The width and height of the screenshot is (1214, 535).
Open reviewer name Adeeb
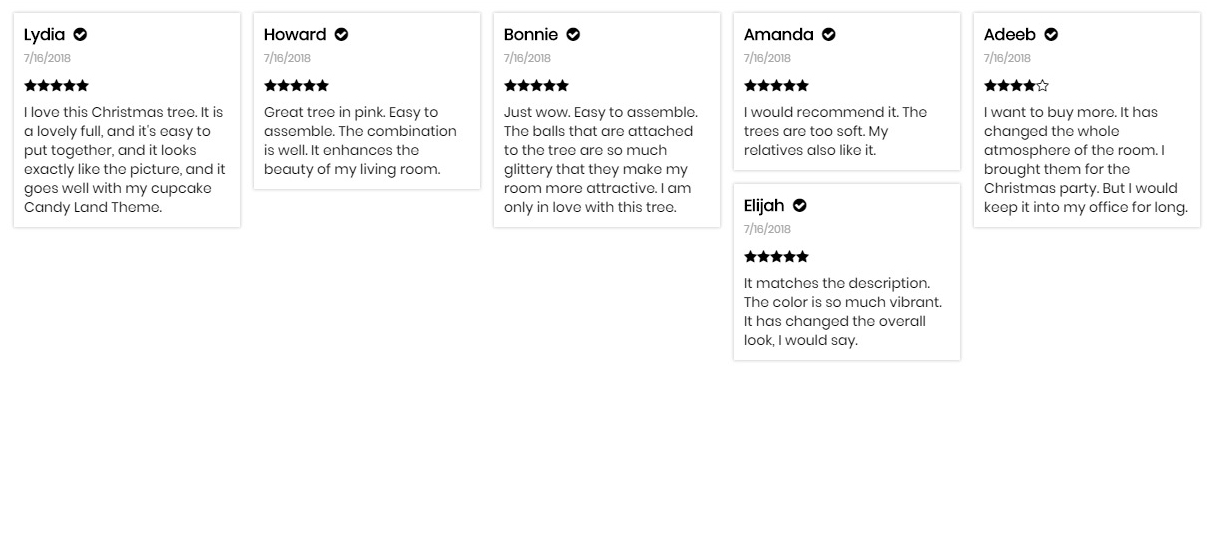pyautogui.click(x=1010, y=35)
